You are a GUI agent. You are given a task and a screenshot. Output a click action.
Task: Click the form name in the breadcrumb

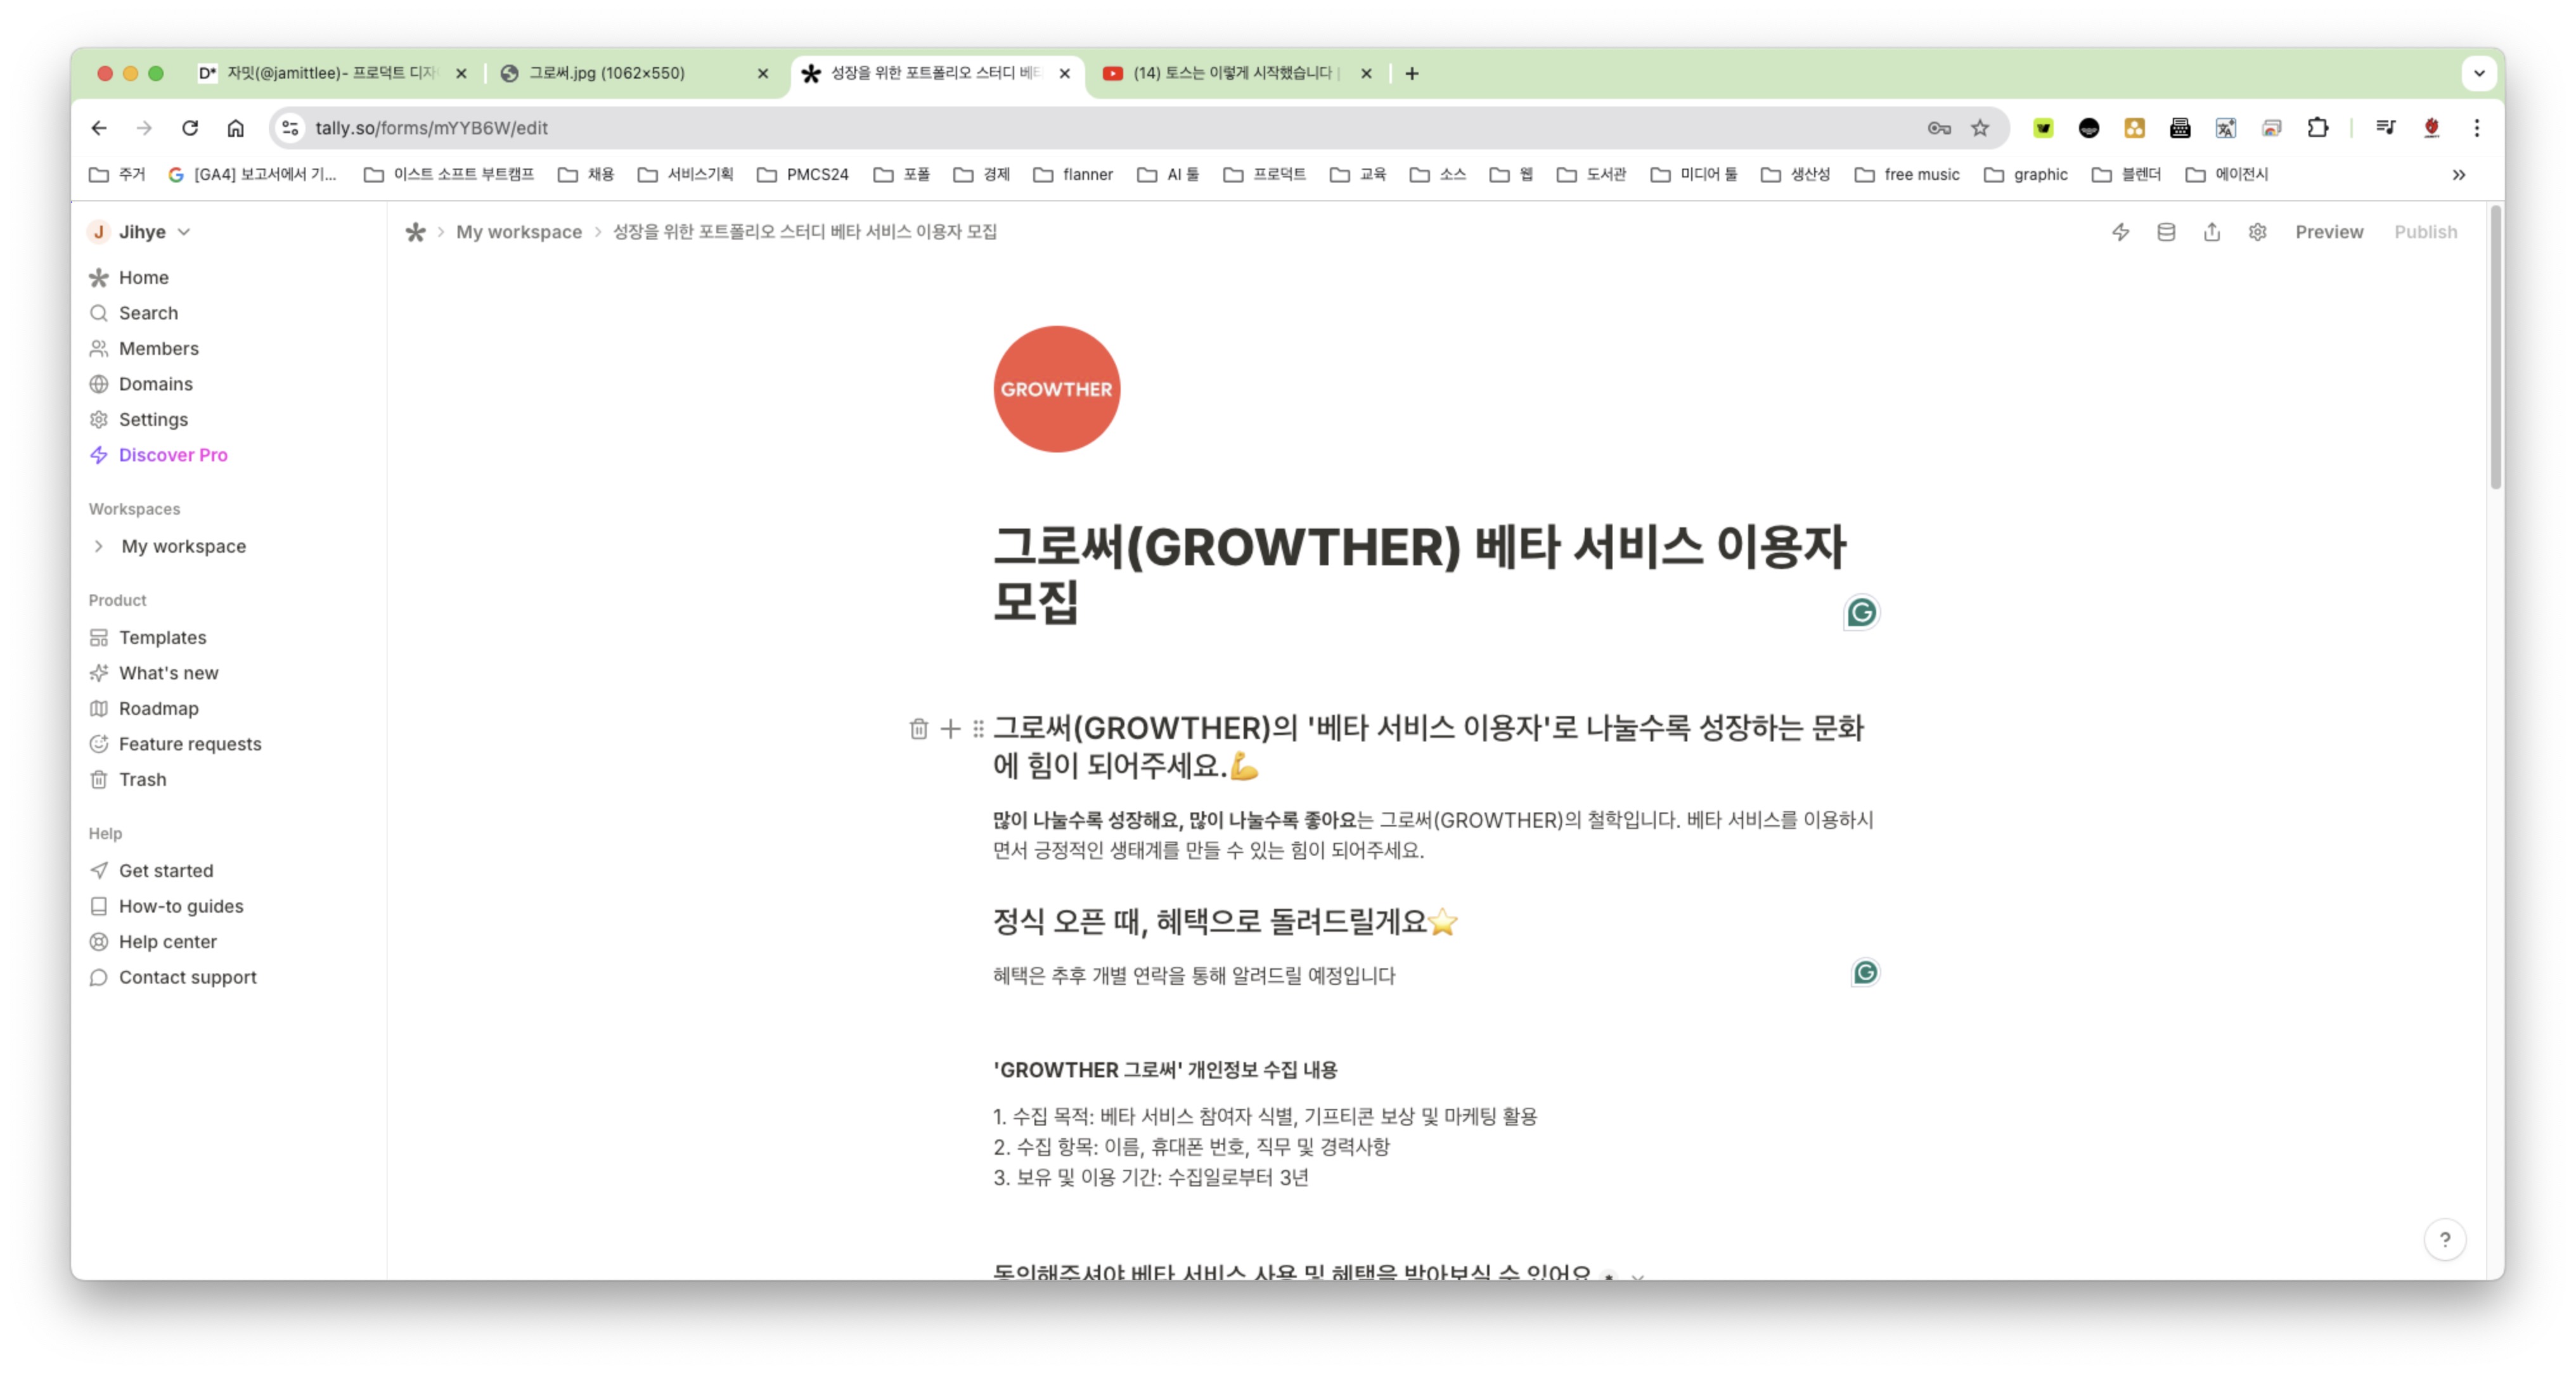coord(804,232)
